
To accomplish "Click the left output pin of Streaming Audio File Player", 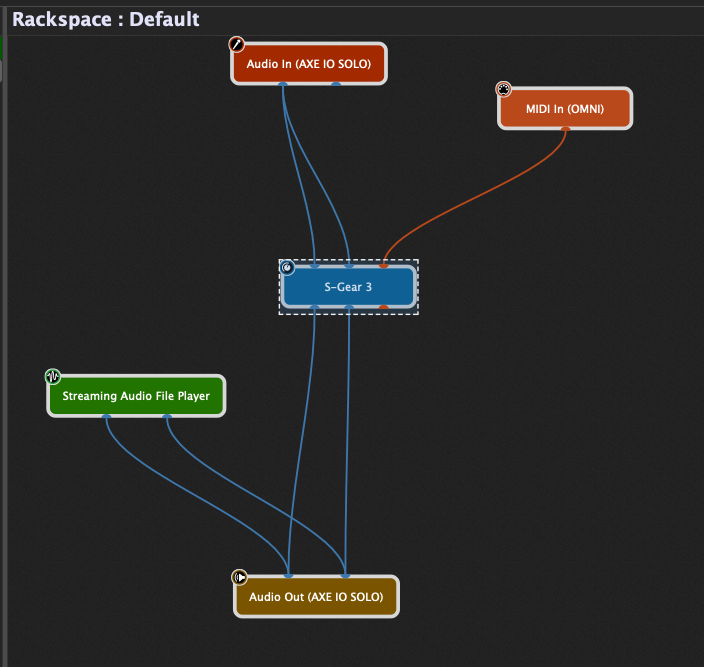I will pyautogui.click(x=107, y=416).
